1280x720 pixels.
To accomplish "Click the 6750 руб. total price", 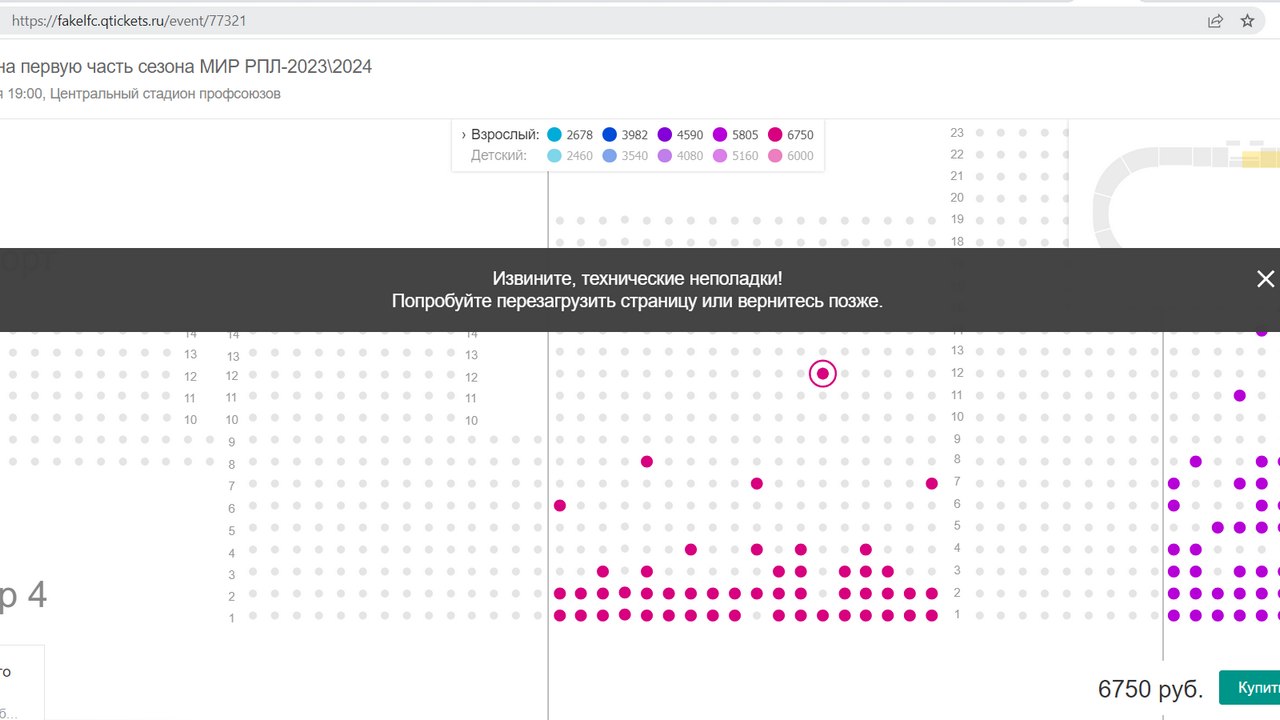I will [1150, 689].
